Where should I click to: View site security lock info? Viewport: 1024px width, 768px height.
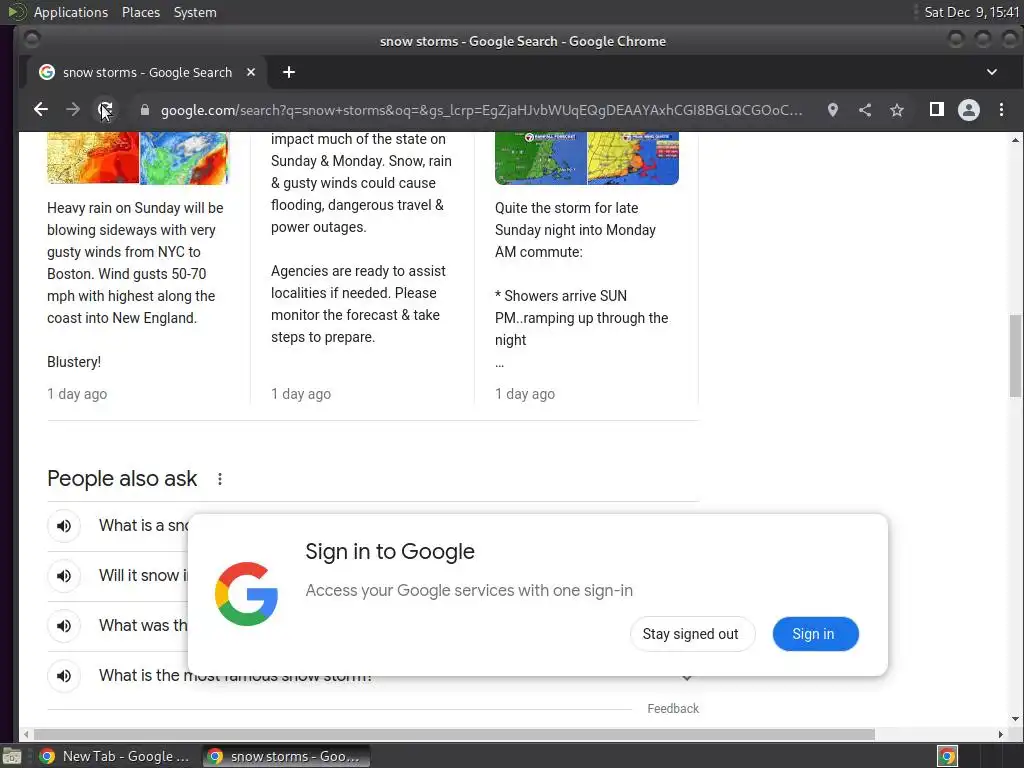point(145,110)
